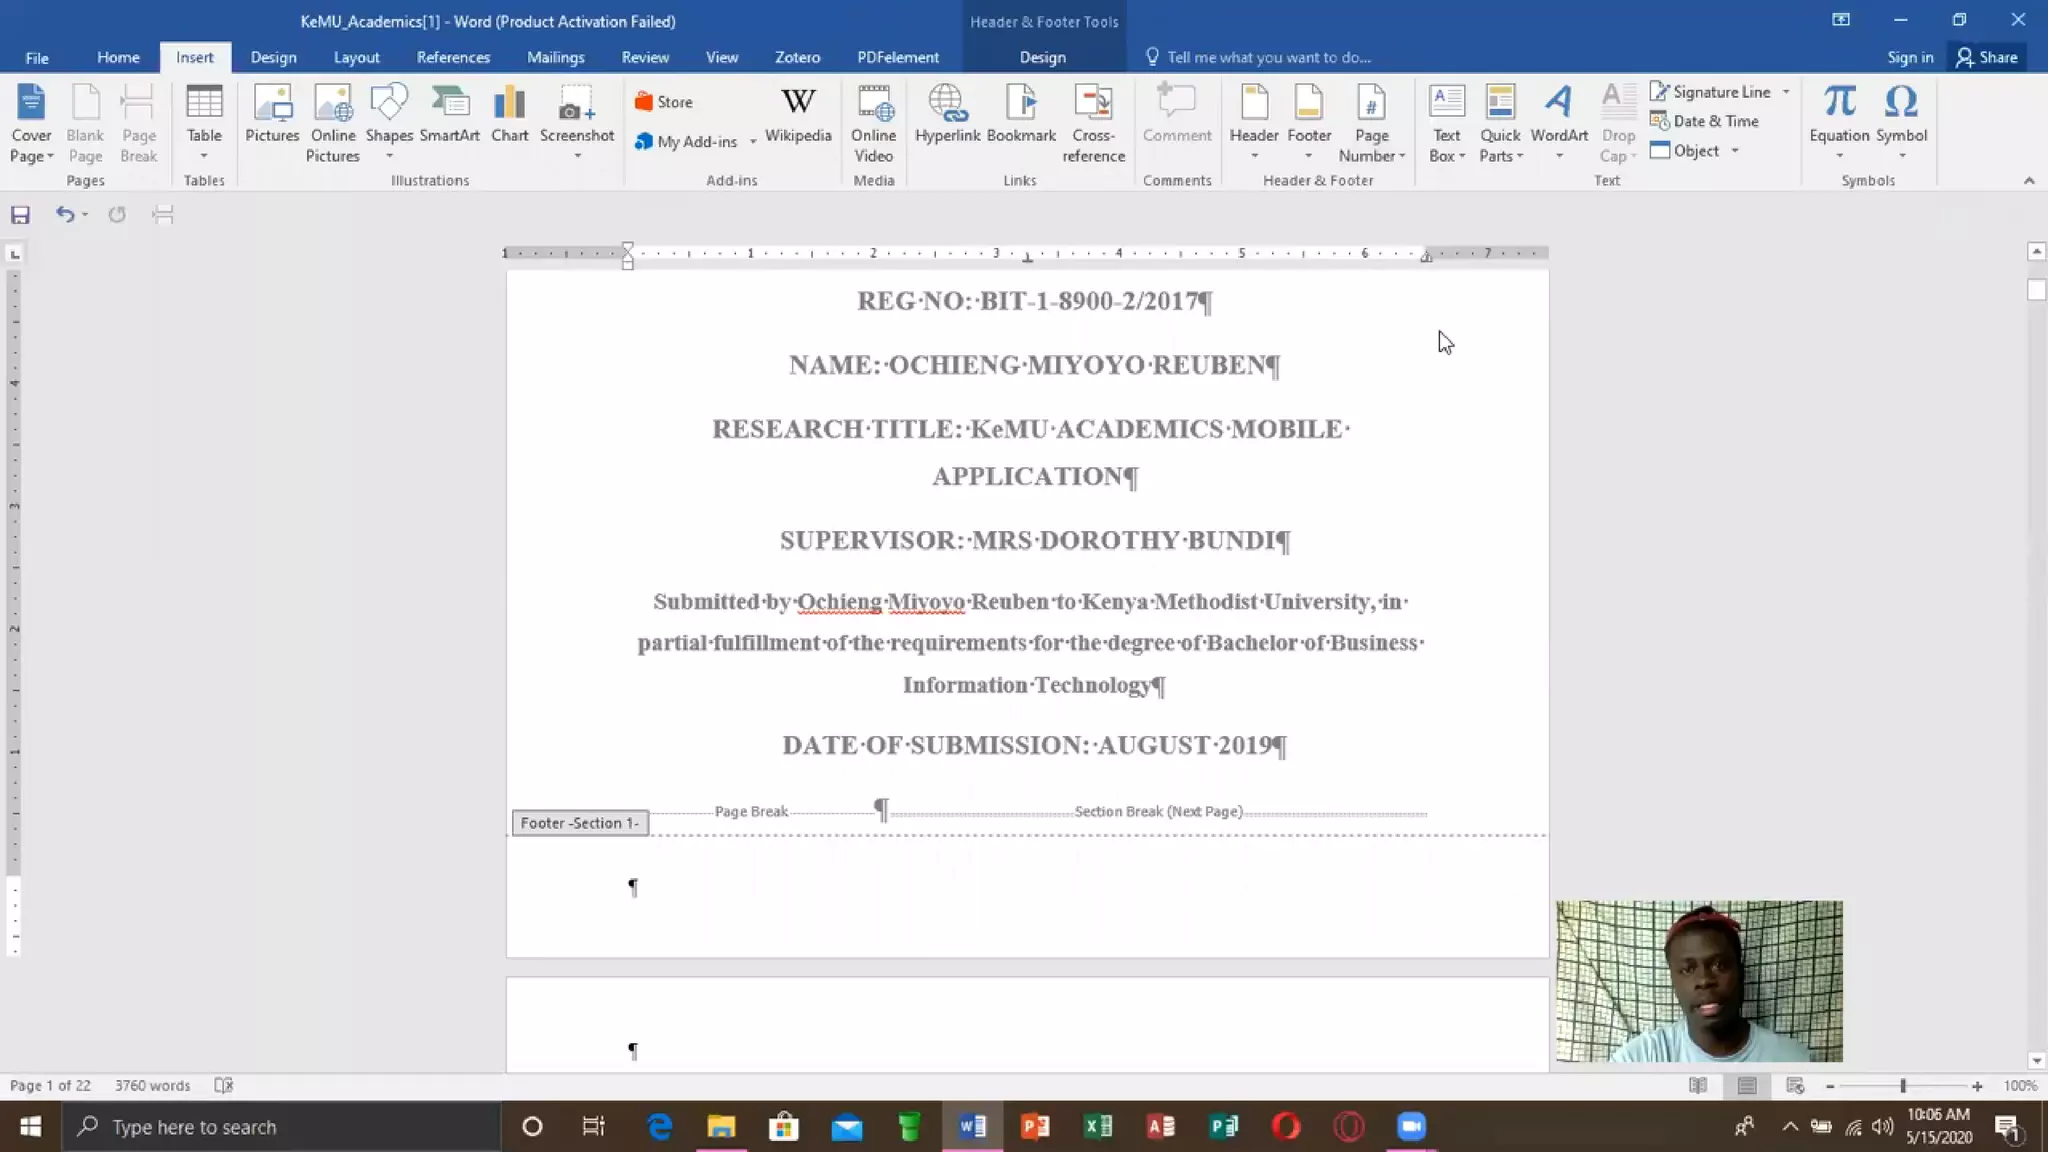The width and height of the screenshot is (2048, 1152).
Task: Open the Shapes gallery
Action: [389, 124]
